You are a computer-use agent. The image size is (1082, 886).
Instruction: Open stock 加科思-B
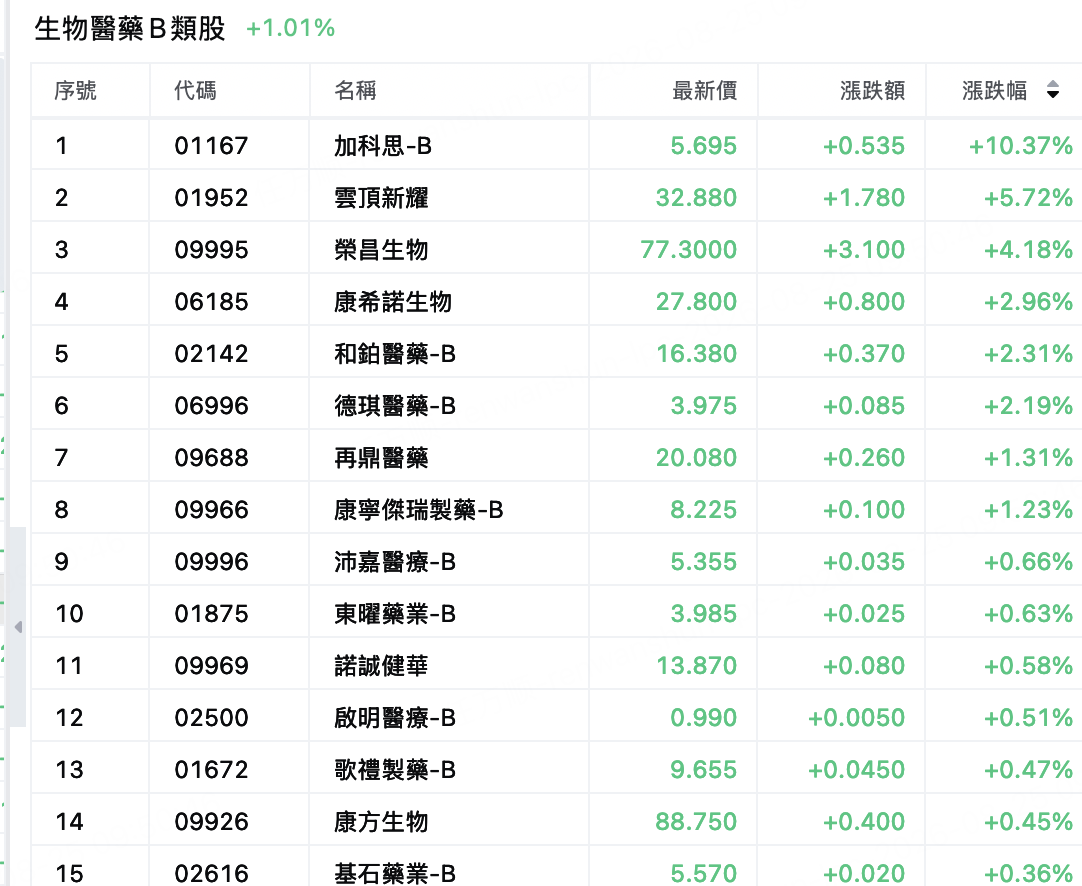click(383, 146)
